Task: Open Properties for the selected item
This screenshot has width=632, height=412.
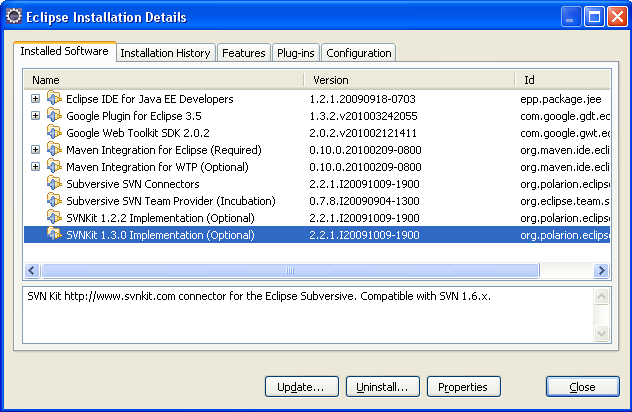Action: click(x=464, y=387)
